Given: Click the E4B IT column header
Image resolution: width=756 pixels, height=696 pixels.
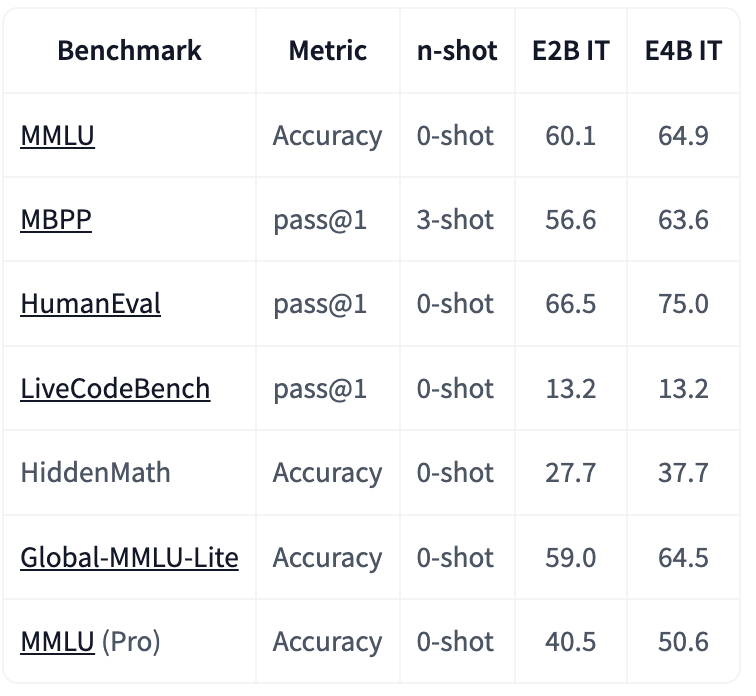Looking at the screenshot, I should pos(684,50).
